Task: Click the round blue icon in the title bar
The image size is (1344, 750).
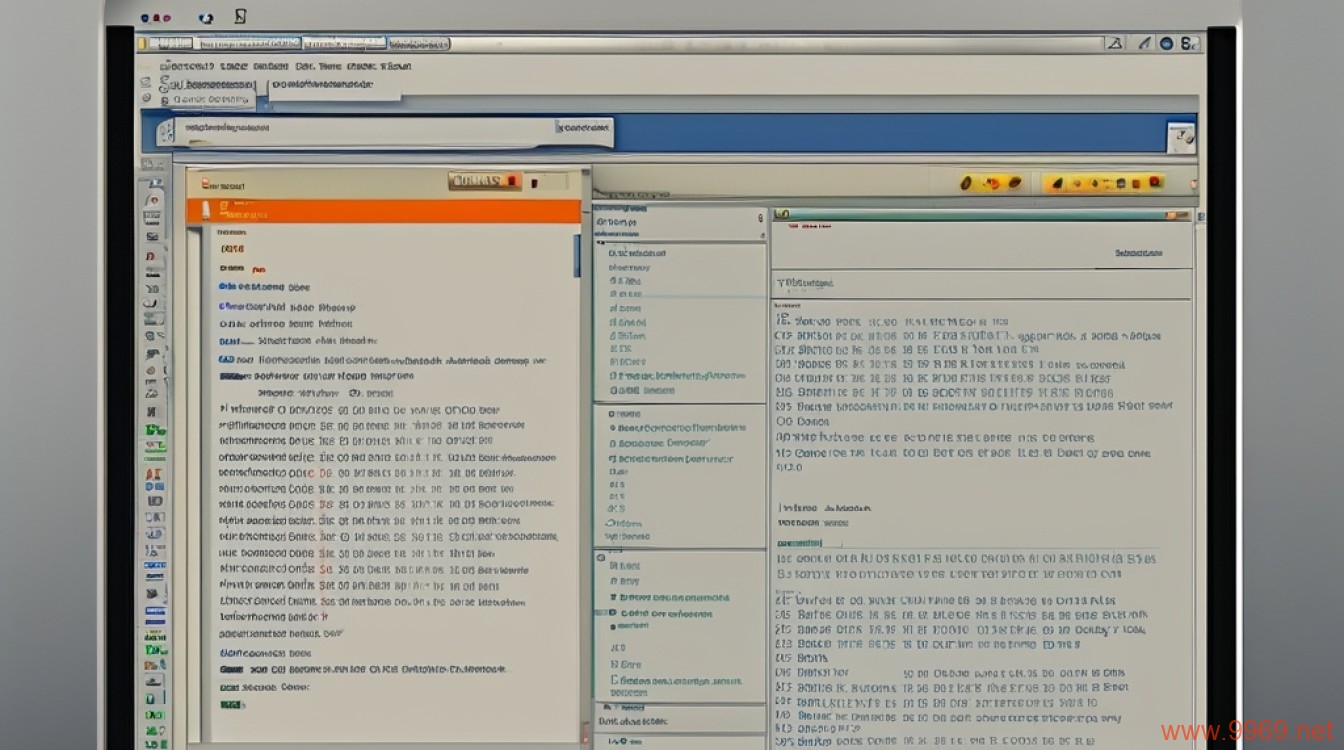Action: (1166, 43)
